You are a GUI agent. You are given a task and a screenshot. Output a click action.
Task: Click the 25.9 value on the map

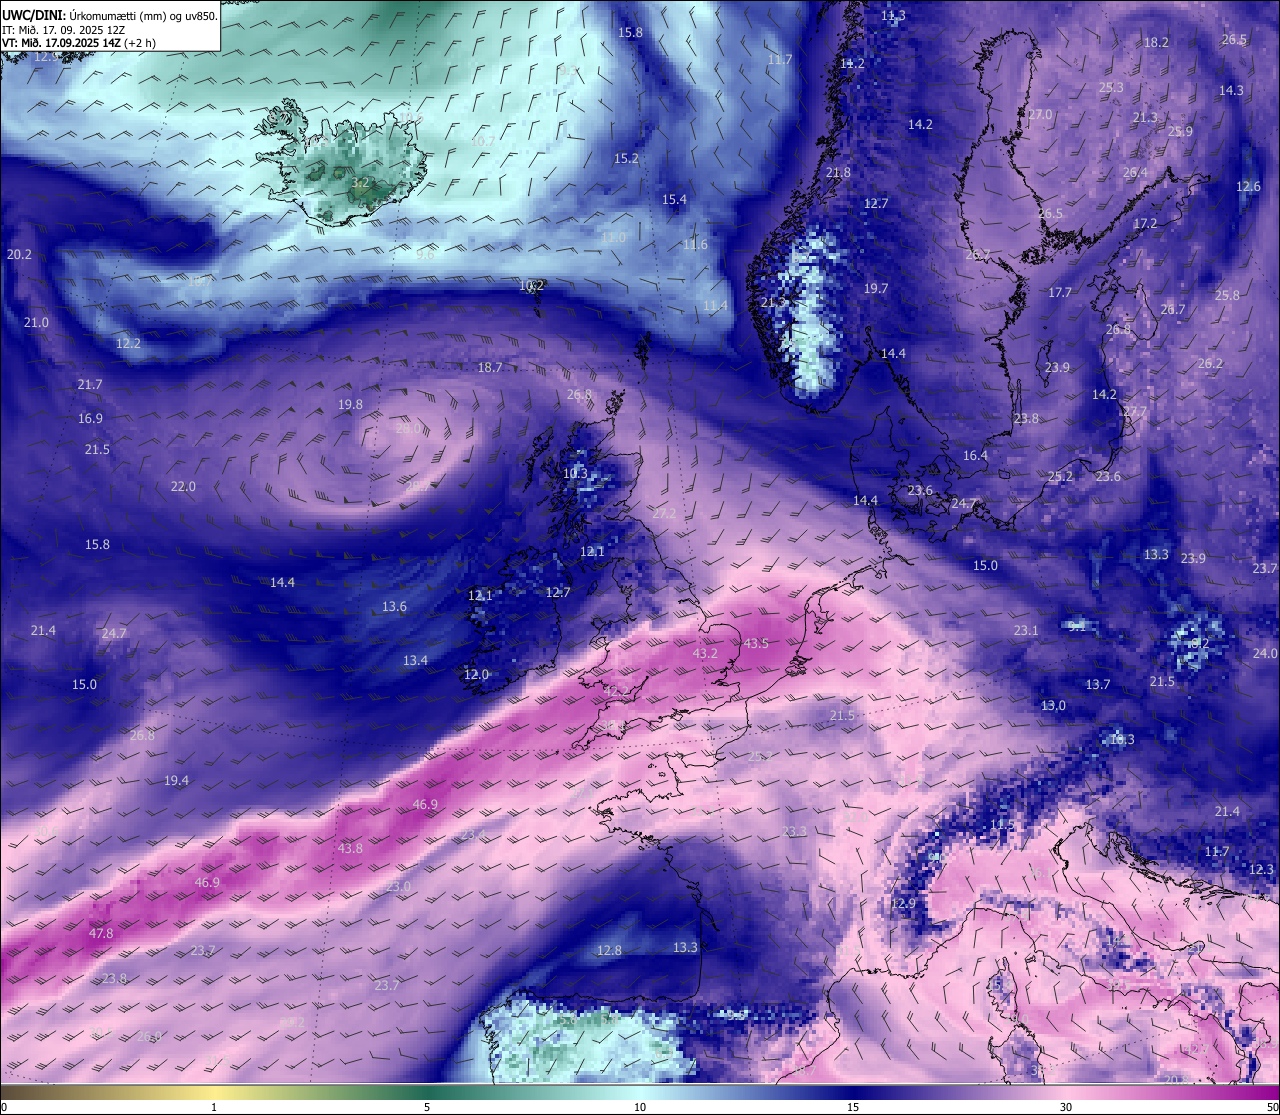pyautogui.click(x=1180, y=131)
